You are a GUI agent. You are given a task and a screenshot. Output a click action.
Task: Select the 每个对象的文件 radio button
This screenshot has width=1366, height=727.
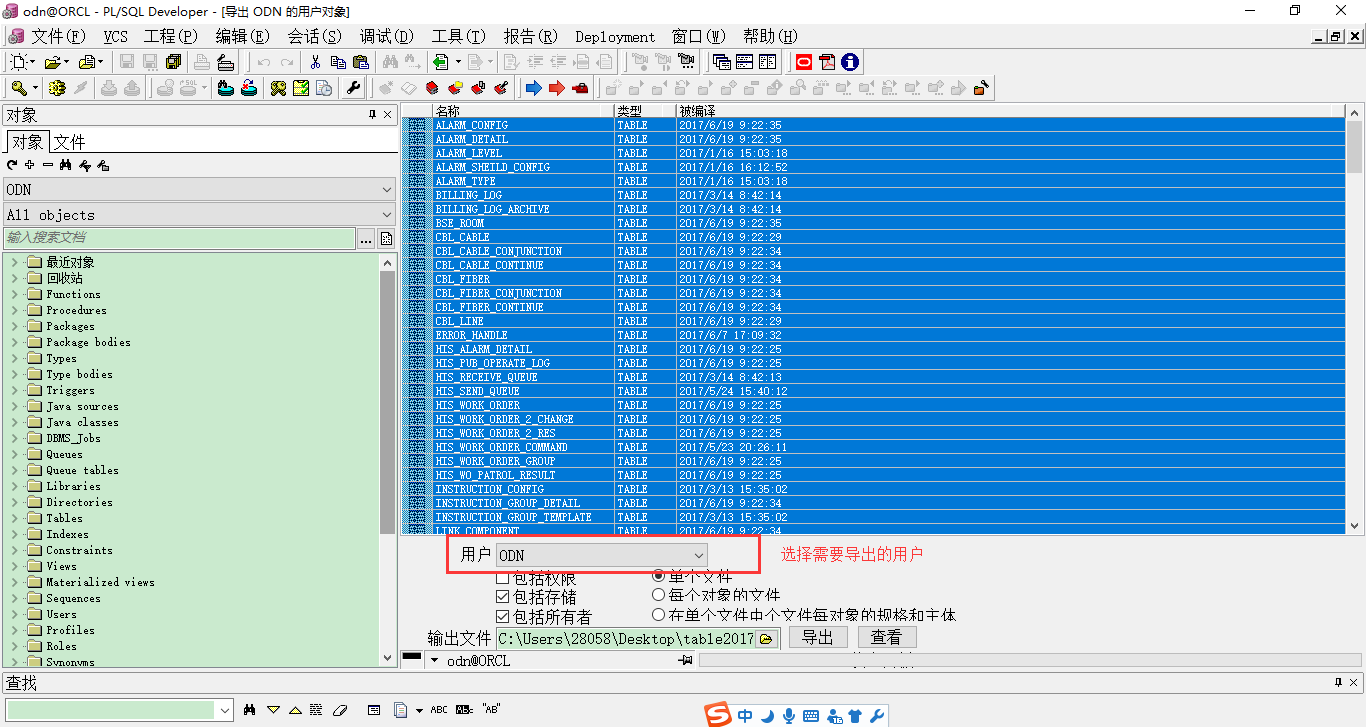(x=659, y=595)
